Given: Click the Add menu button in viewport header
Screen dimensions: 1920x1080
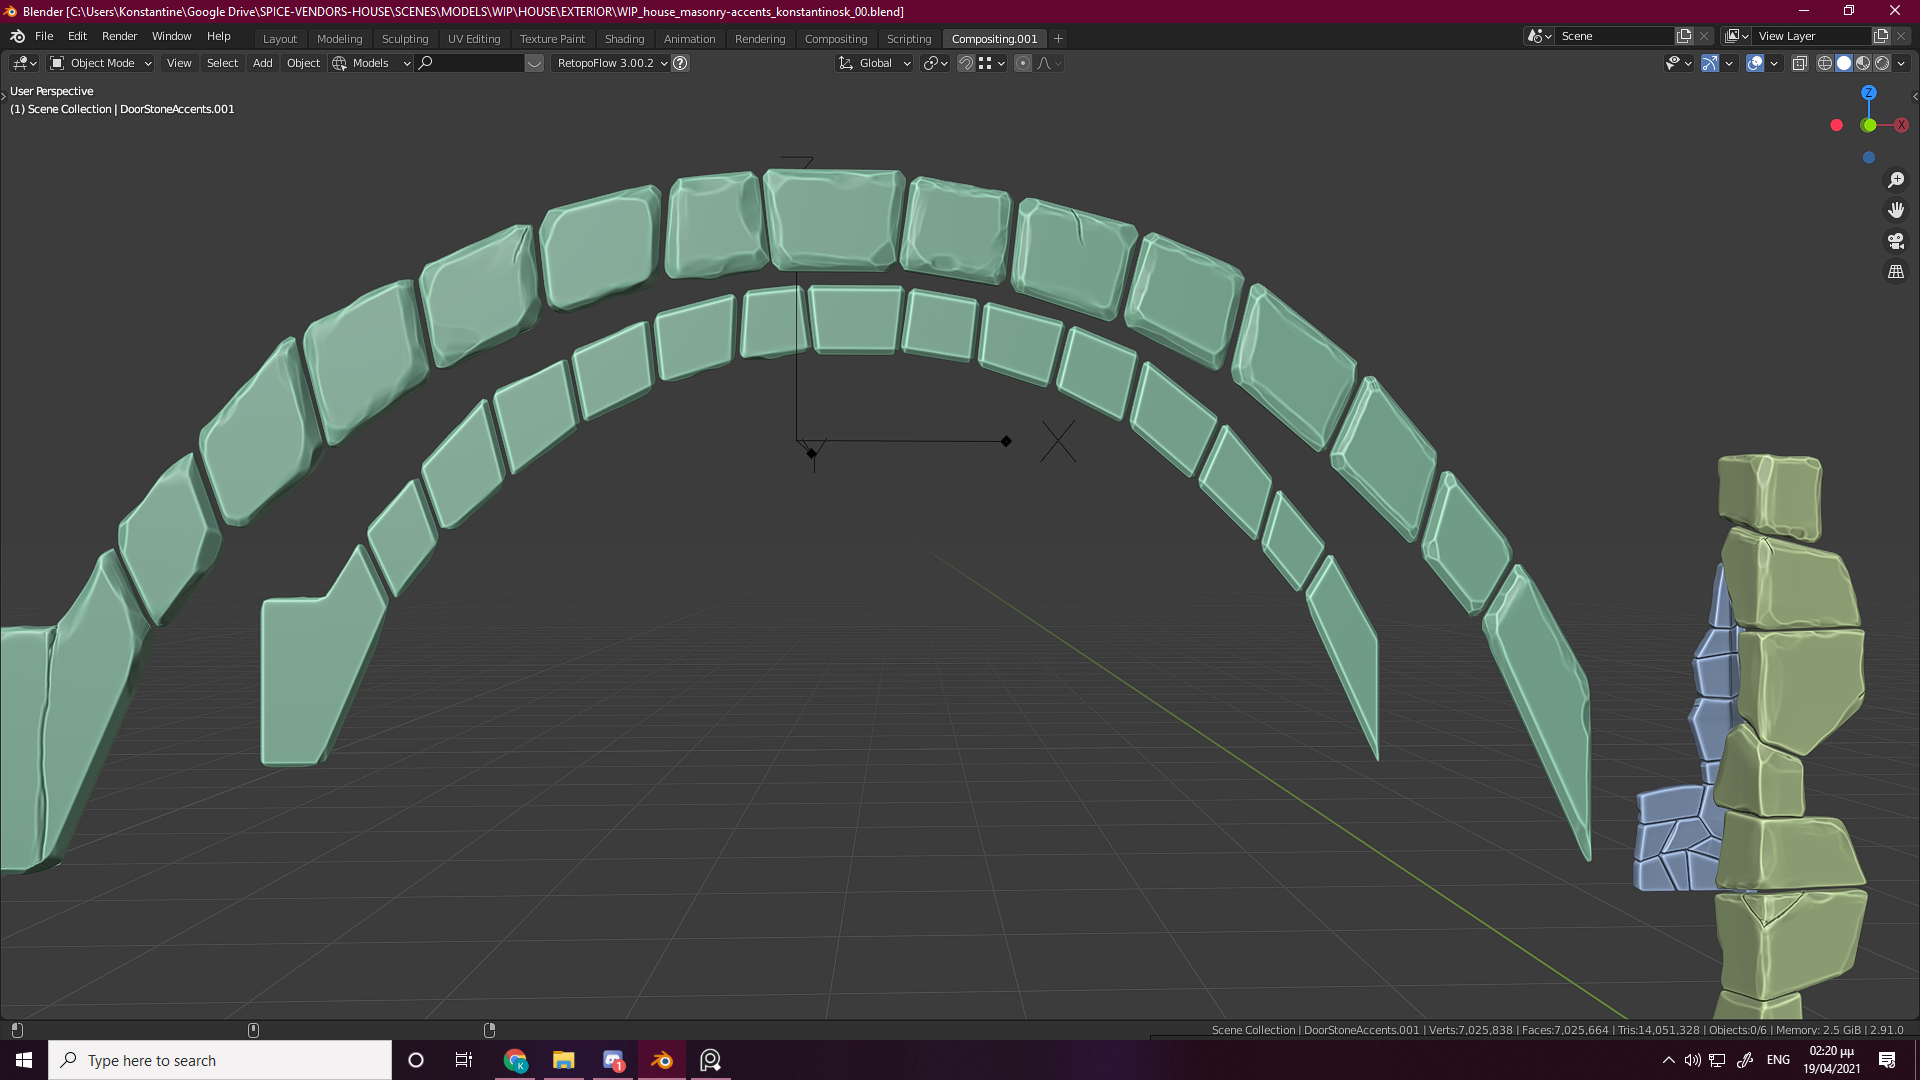Looking at the screenshot, I should pyautogui.click(x=262, y=63).
